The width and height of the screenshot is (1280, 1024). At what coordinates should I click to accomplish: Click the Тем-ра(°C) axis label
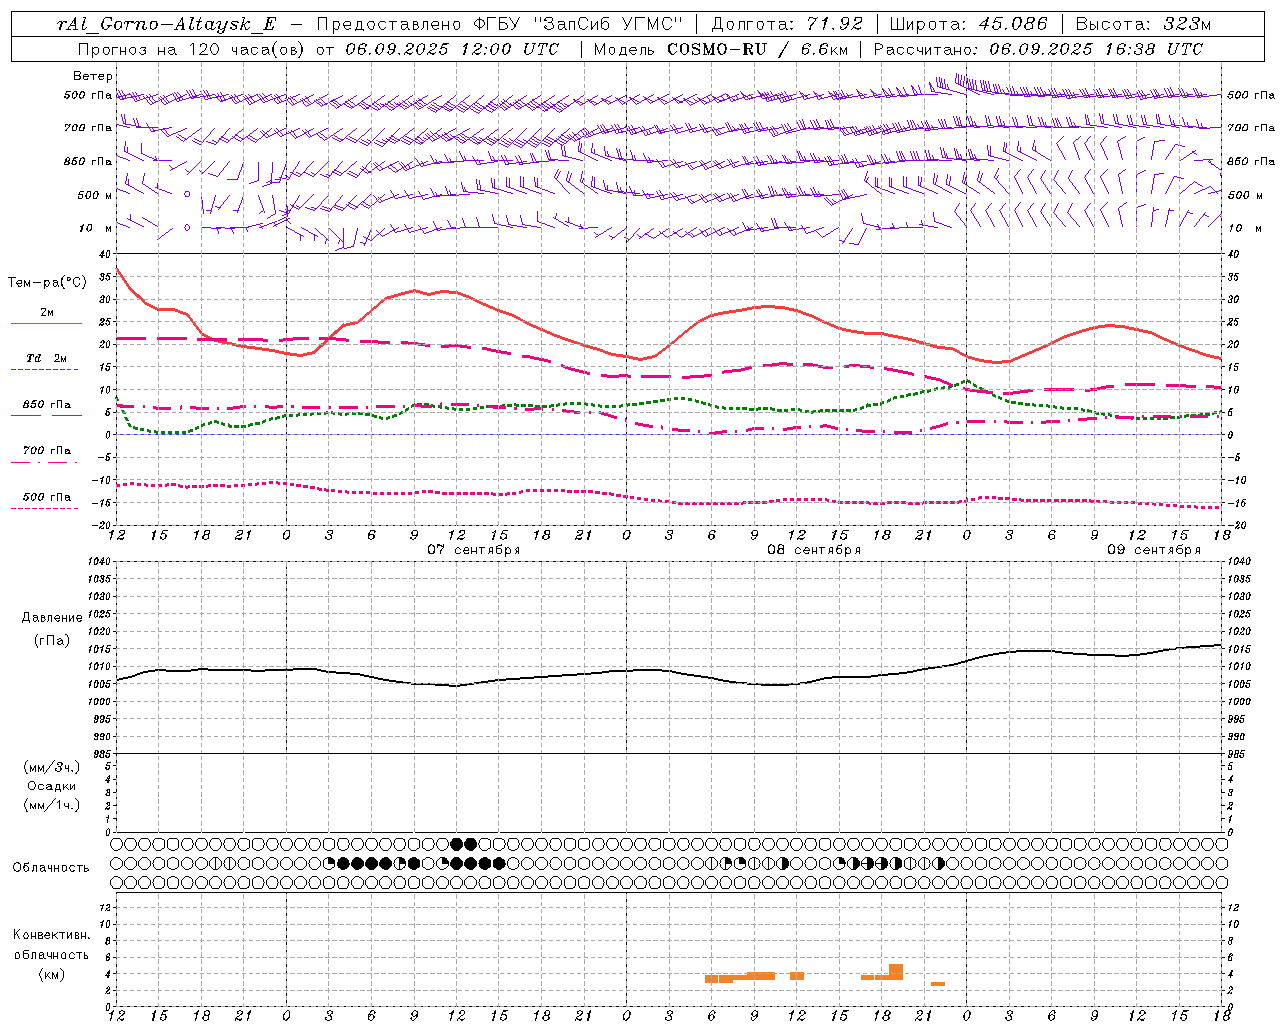click(x=48, y=283)
